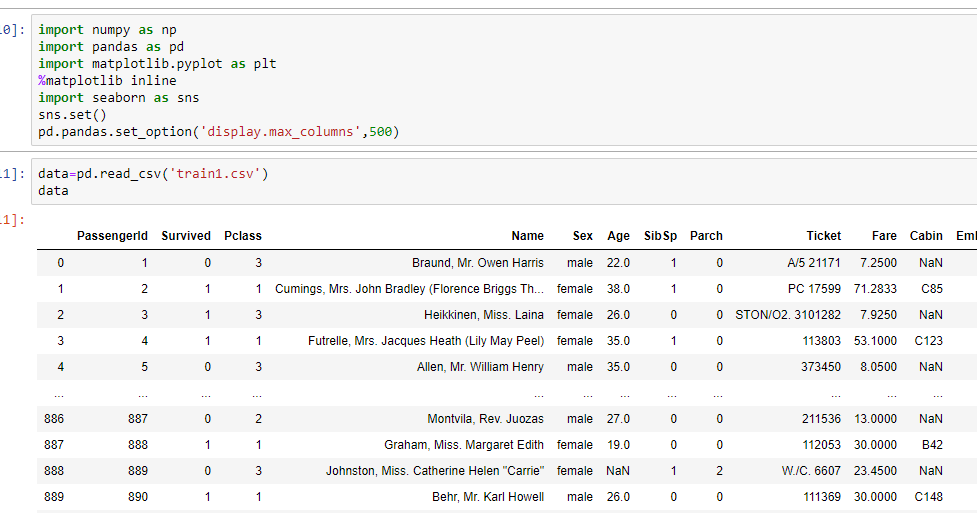This screenshot has height=513, width=977.
Task: Click the PassengerId column header
Action: tap(112, 236)
